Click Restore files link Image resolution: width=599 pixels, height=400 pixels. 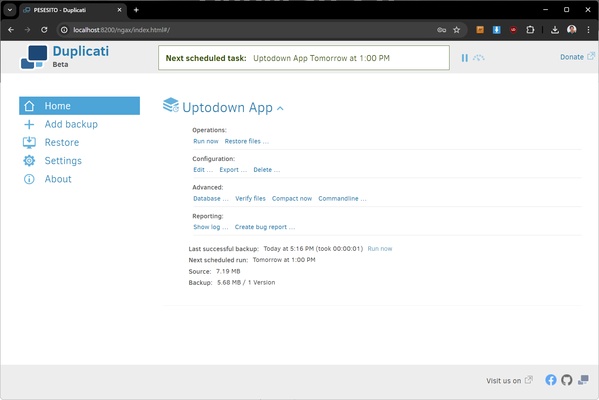pos(246,141)
